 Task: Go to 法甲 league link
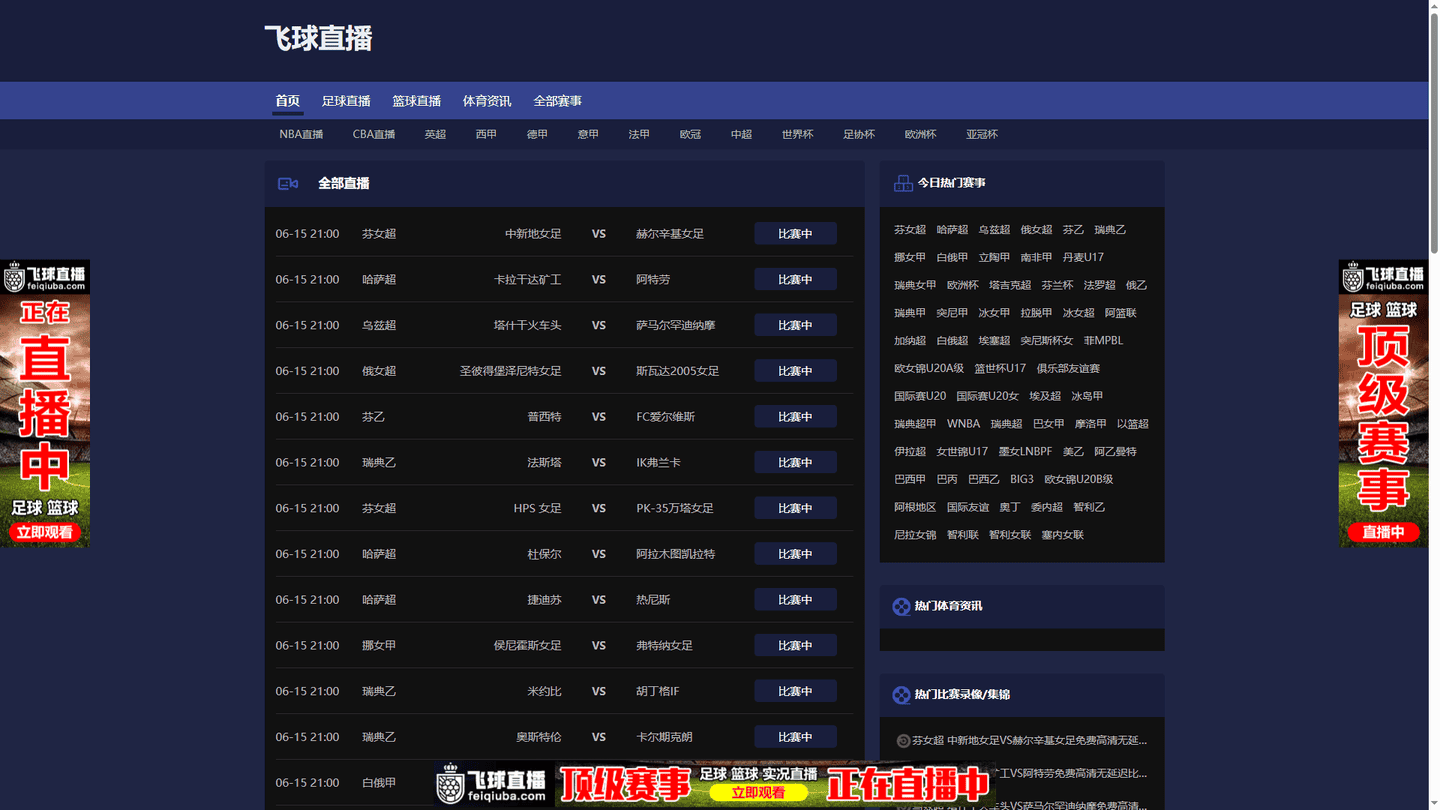(x=639, y=134)
